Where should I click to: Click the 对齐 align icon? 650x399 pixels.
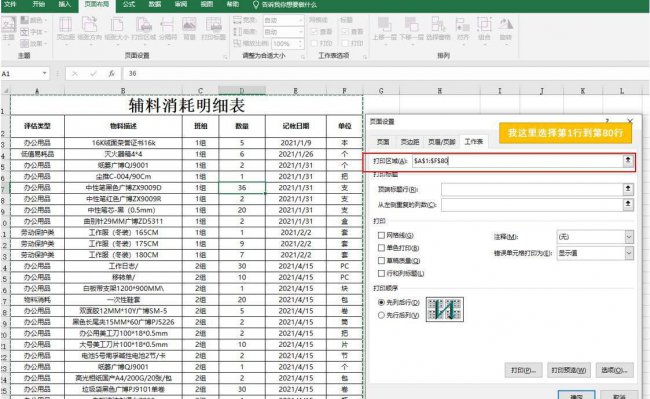pos(463,29)
